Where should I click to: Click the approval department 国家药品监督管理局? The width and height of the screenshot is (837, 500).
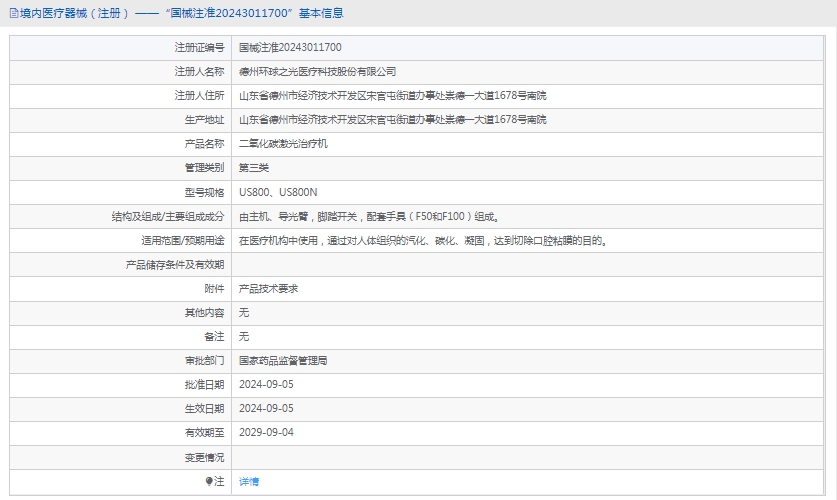[x=283, y=360]
